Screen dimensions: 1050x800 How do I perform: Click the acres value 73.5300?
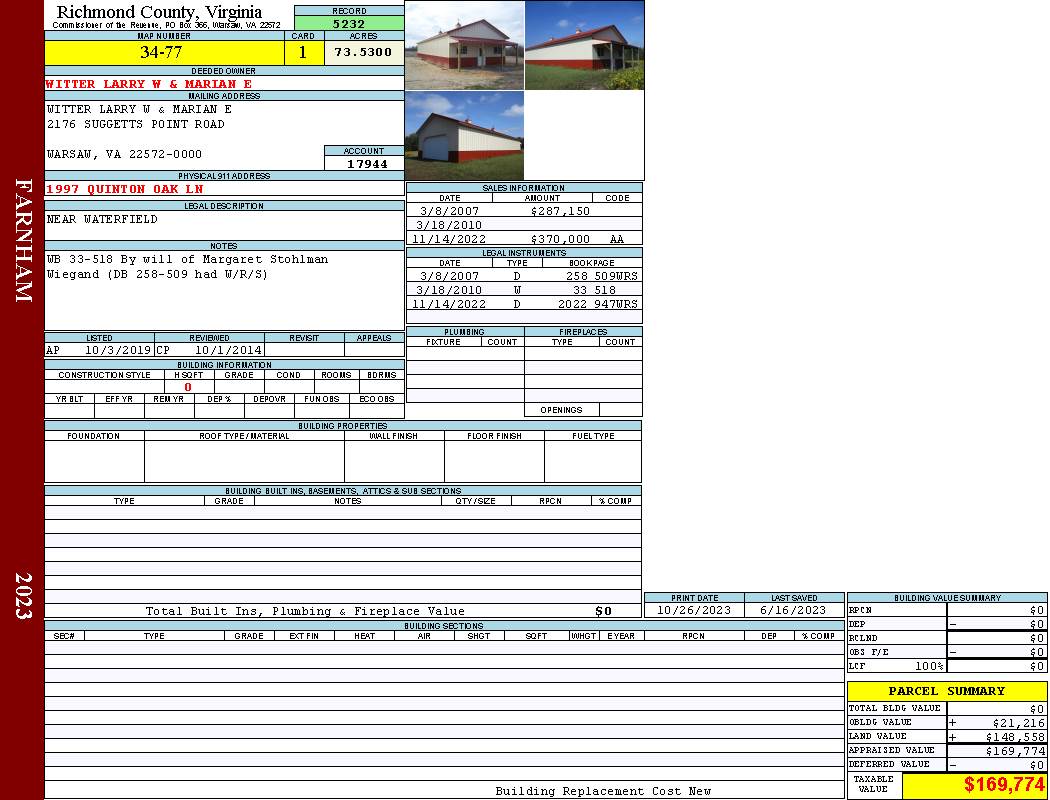coord(364,53)
